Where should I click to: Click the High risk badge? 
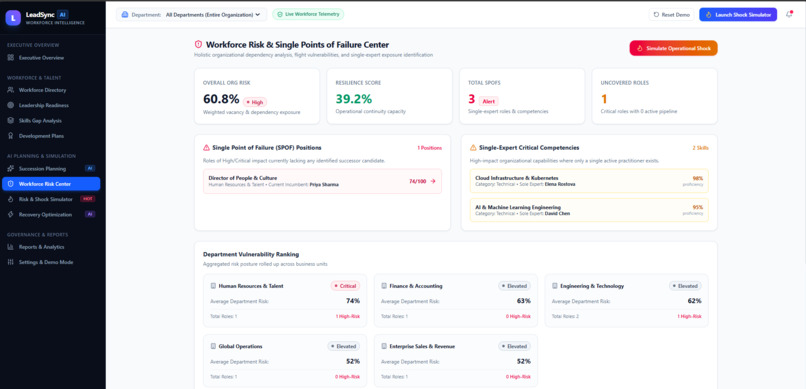[255, 102]
